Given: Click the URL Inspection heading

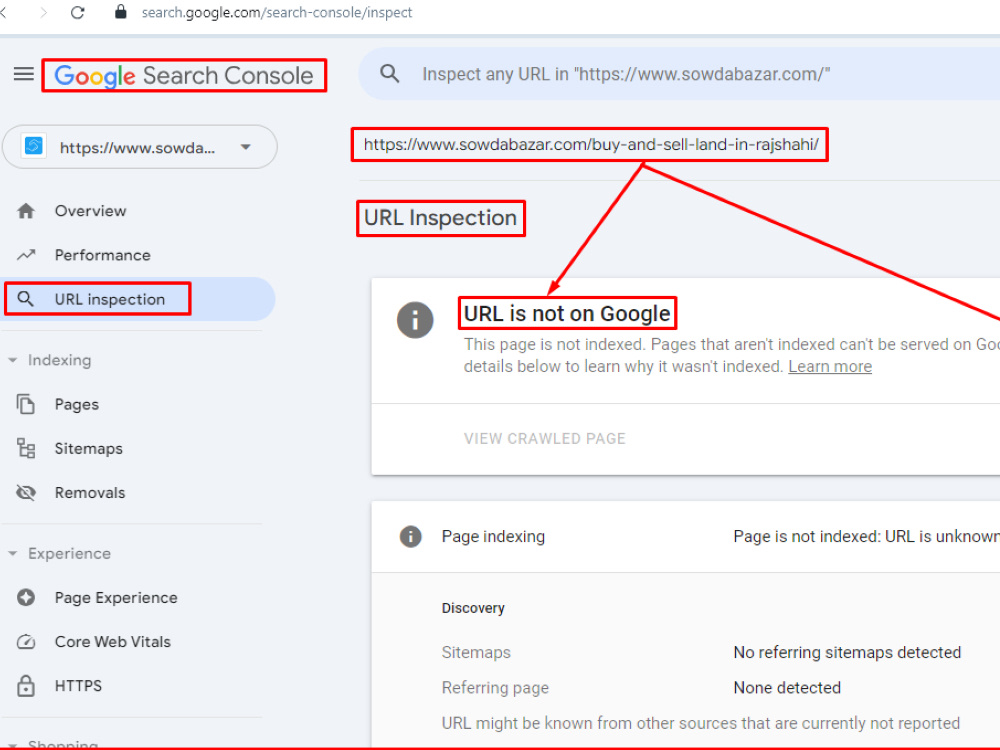Looking at the screenshot, I should pos(441,218).
